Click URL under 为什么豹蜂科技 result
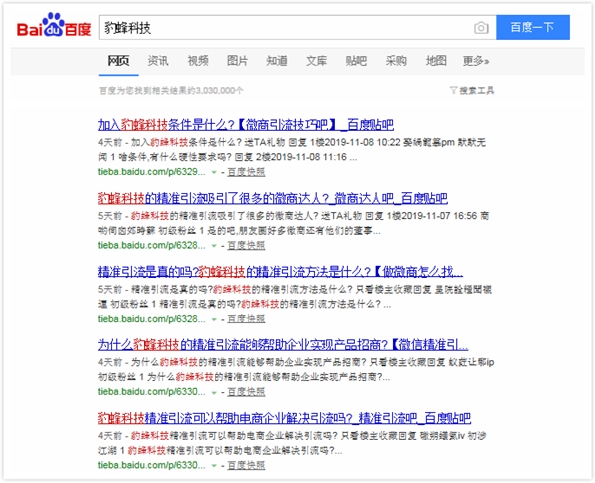The height and width of the screenshot is (483, 595). (x=151, y=392)
